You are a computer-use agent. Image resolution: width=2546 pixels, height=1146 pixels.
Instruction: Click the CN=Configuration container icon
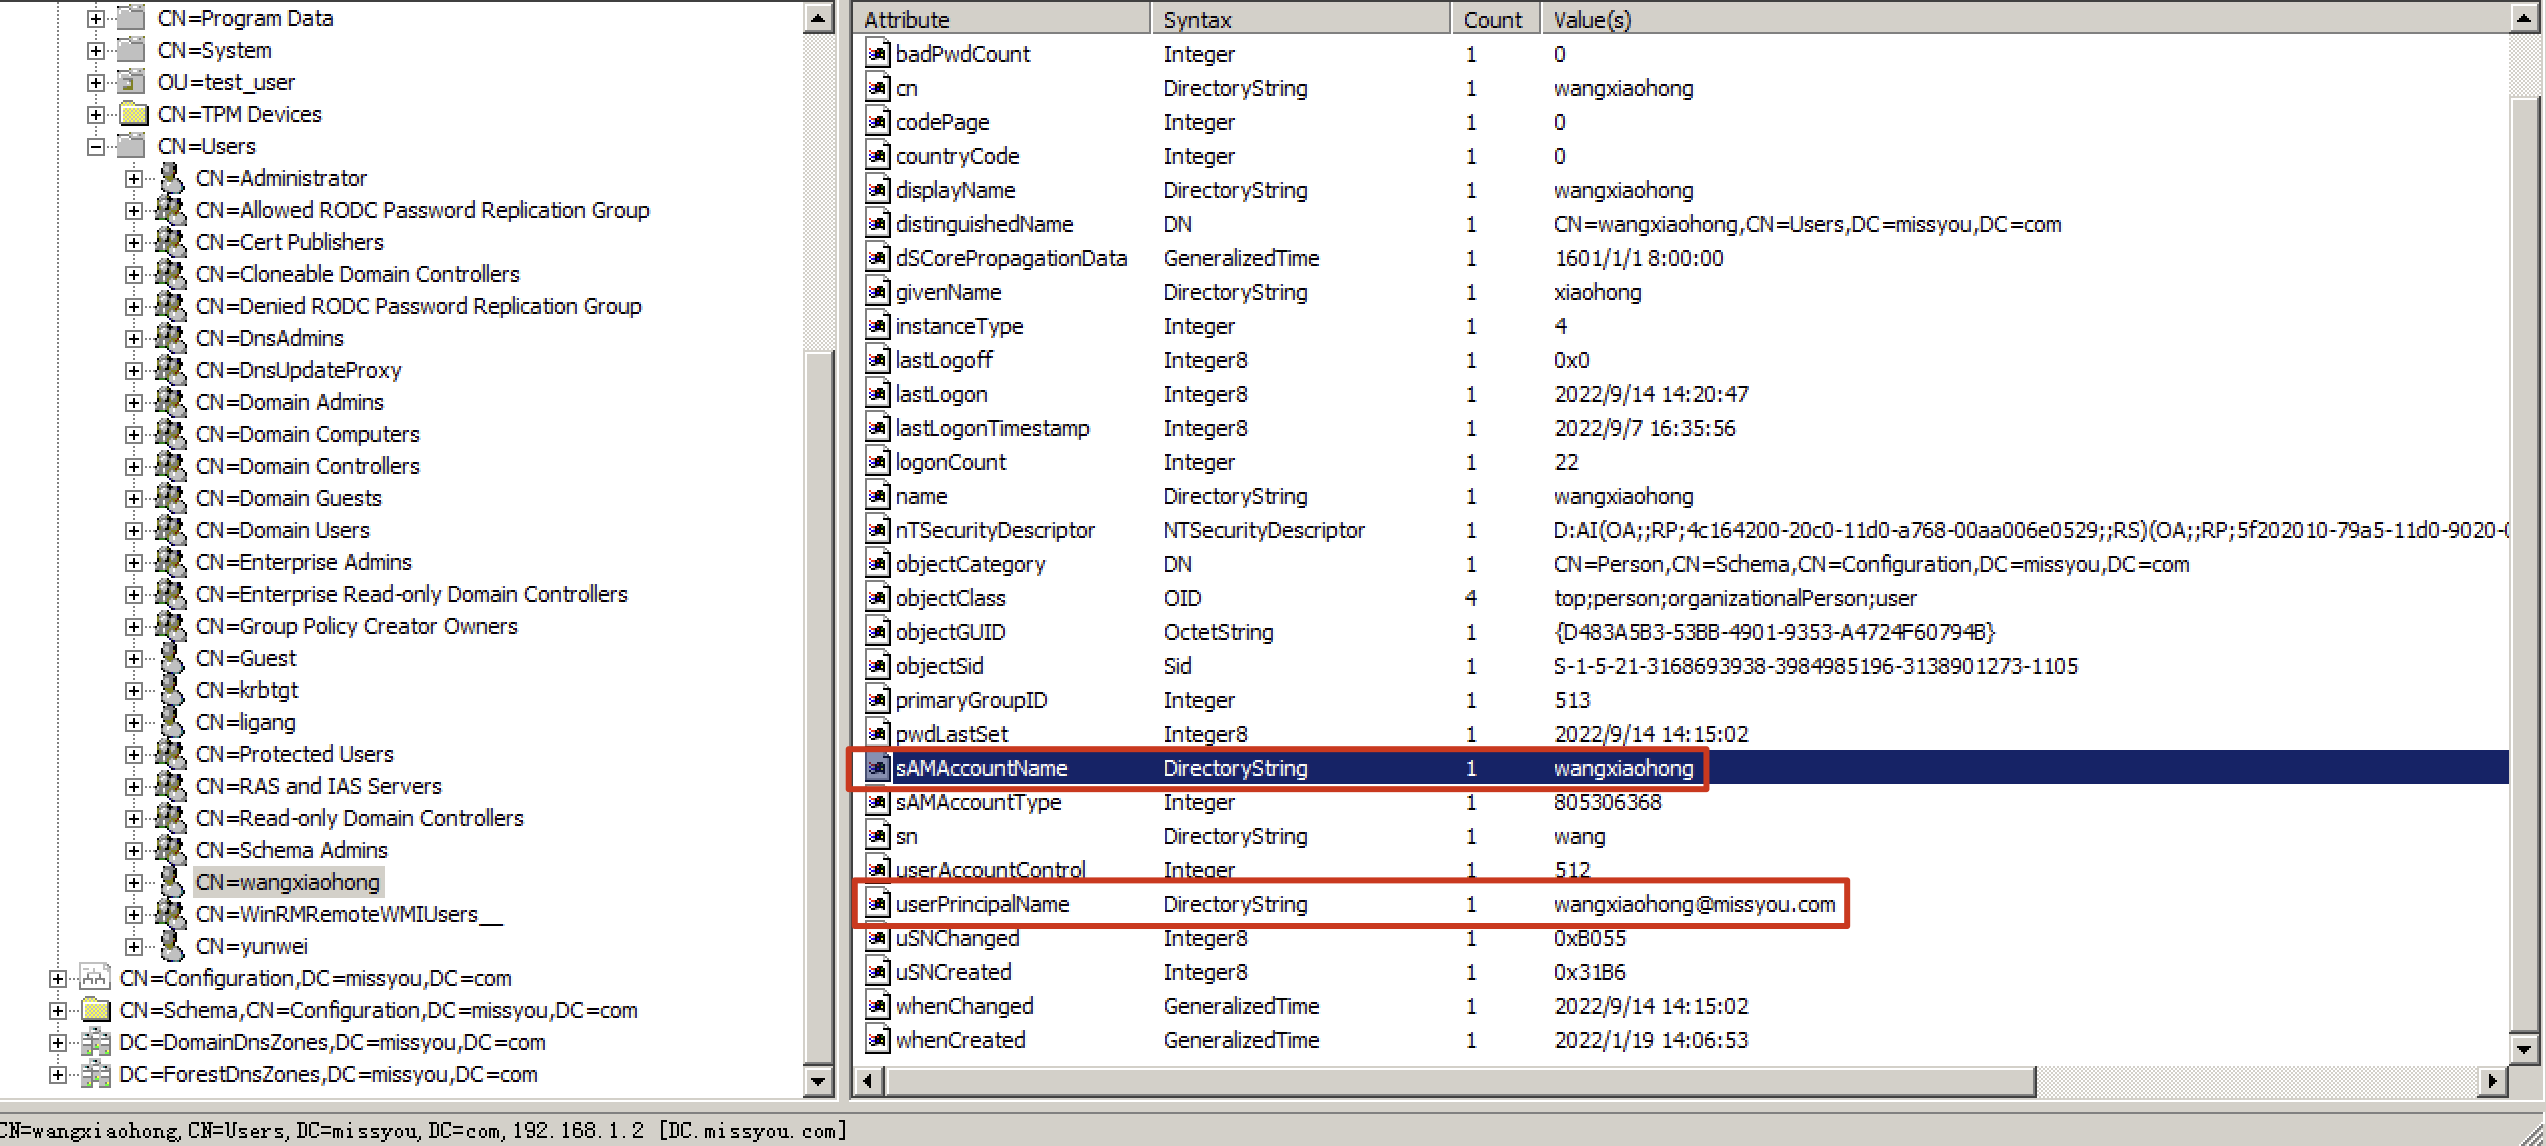[x=96, y=978]
